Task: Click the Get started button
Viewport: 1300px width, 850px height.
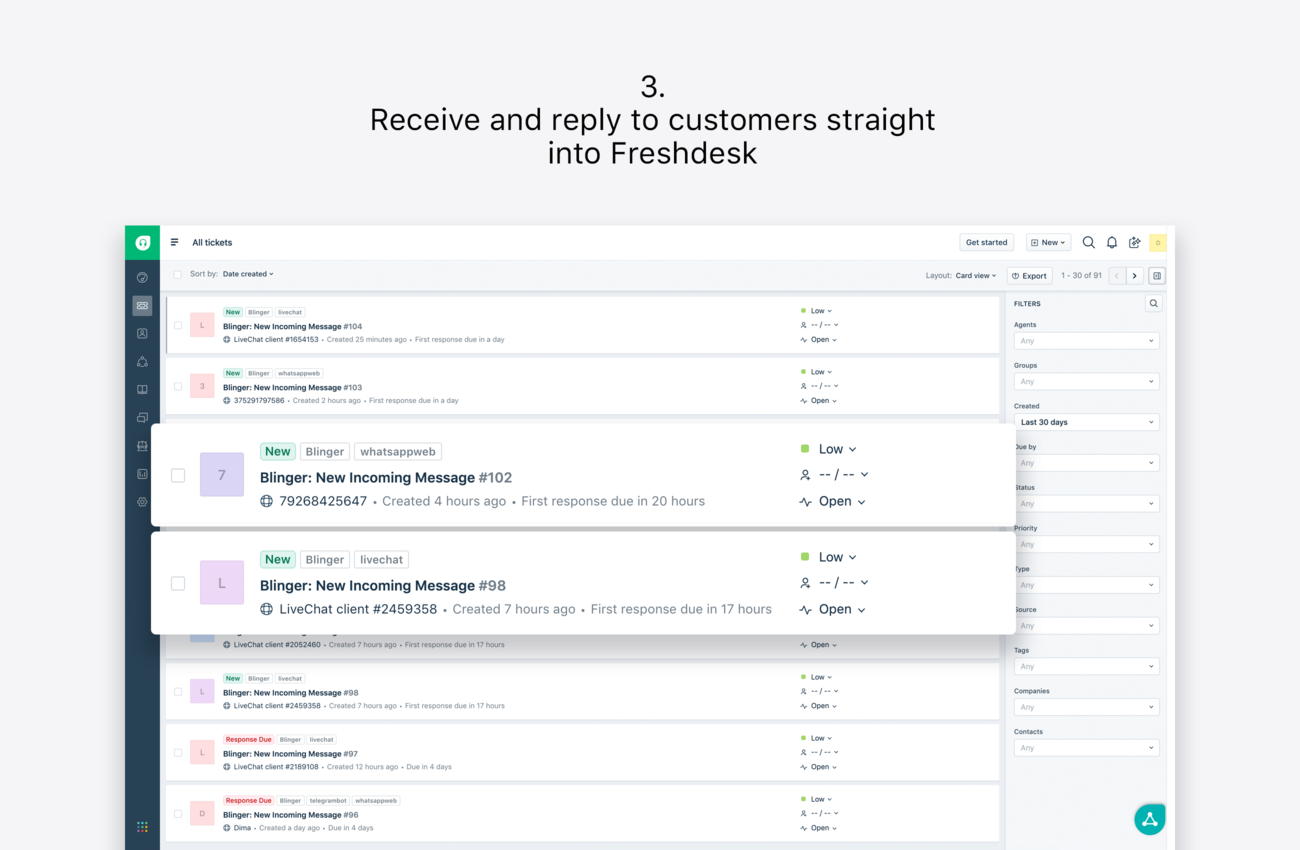Action: (x=986, y=242)
